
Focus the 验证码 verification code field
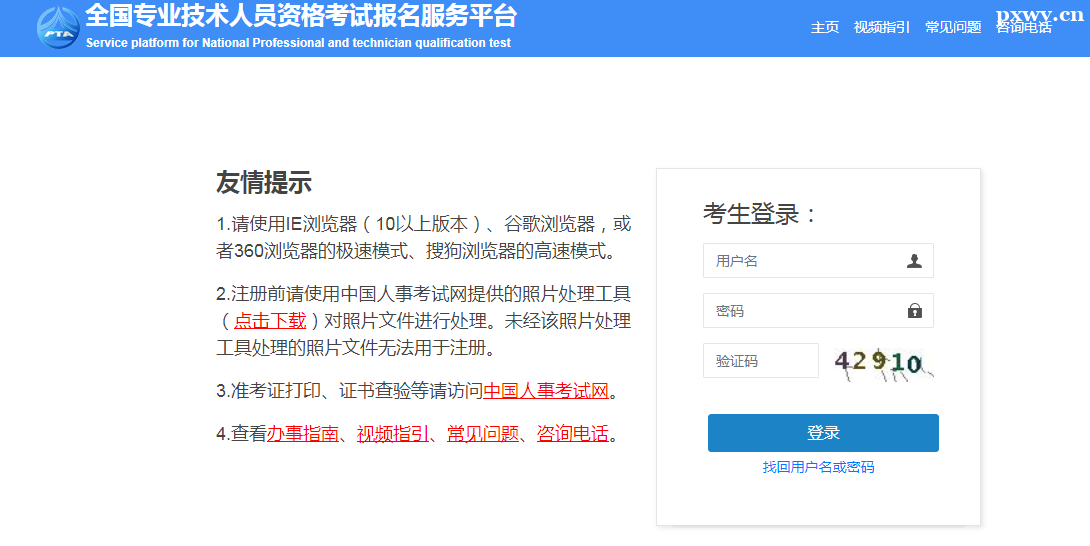click(760, 360)
